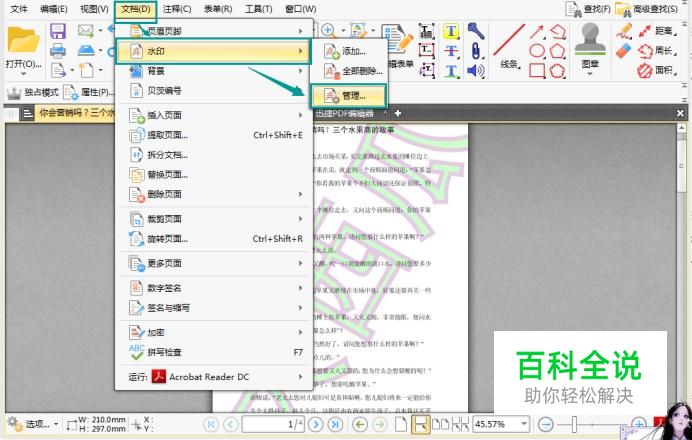Open 加密 submenu
This screenshot has height=440, width=692.
[214, 332]
